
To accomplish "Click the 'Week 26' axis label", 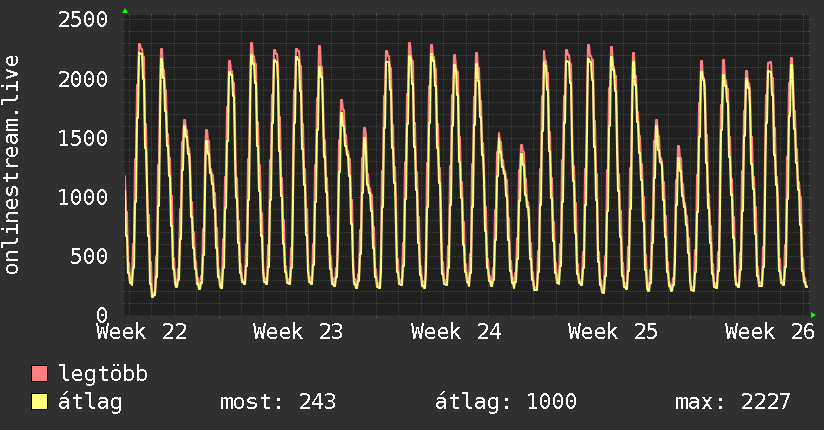I will tap(770, 332).
